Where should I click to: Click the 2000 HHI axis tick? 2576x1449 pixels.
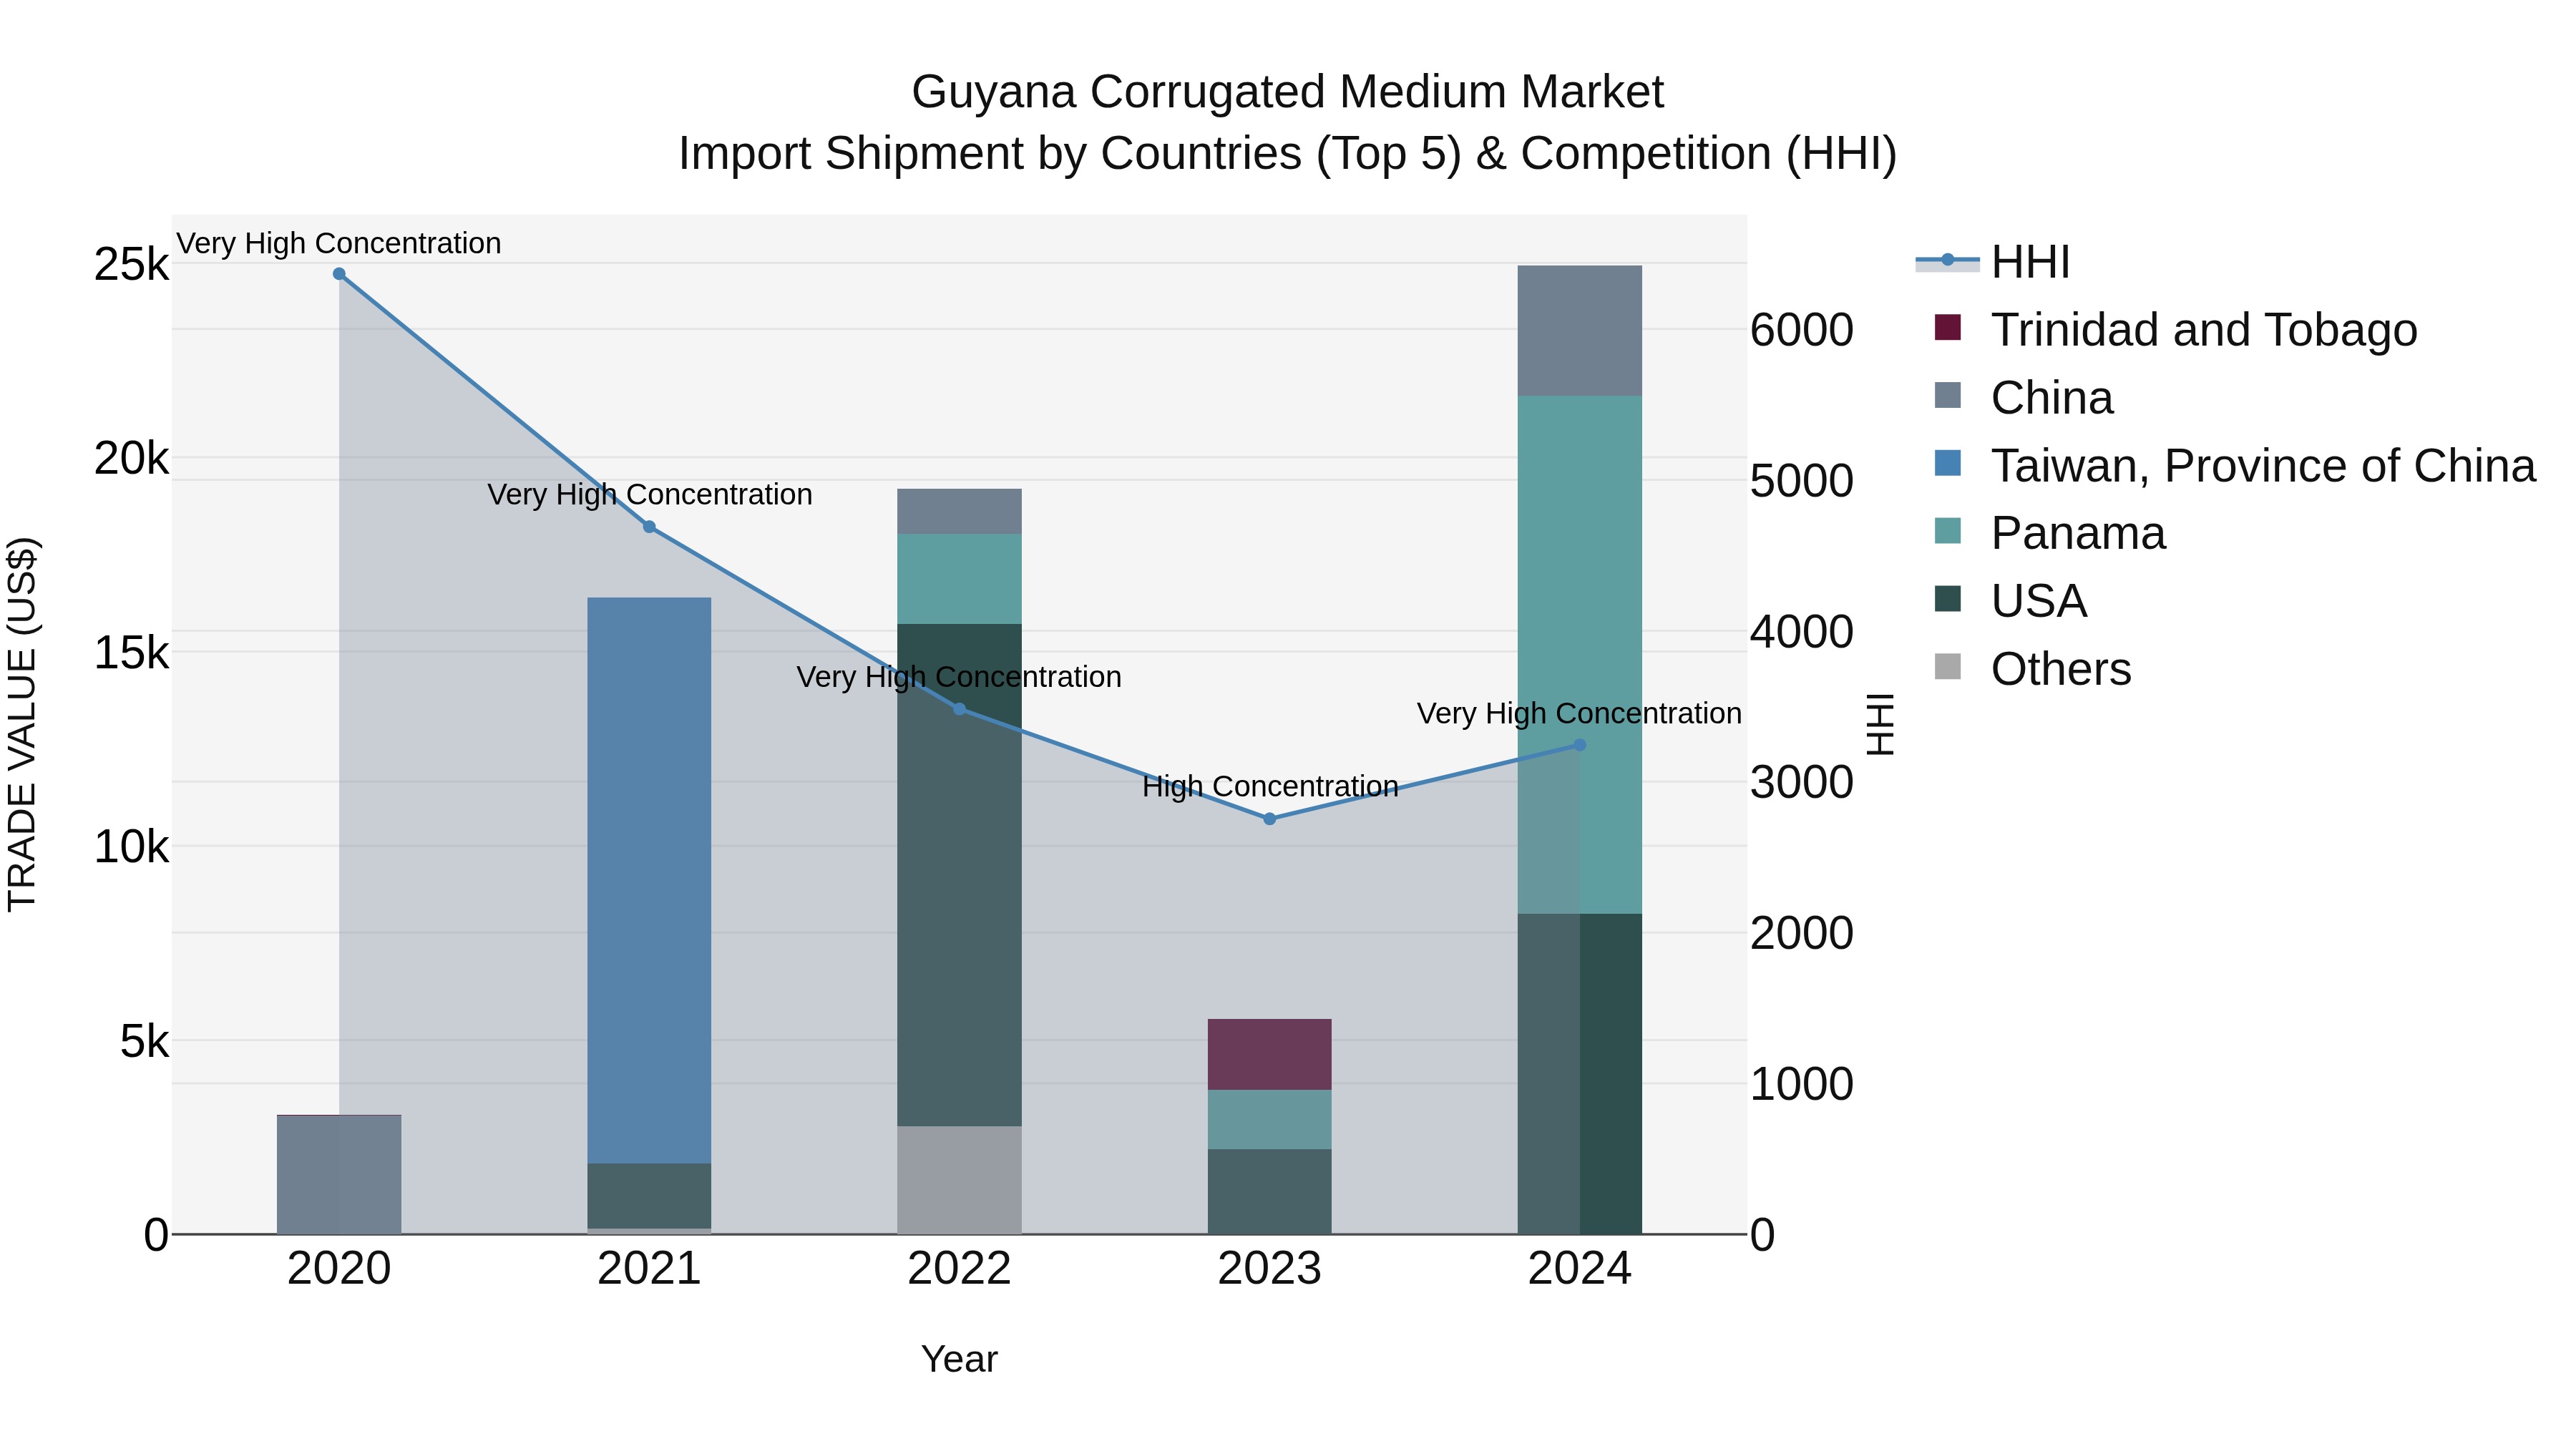pos(1802,933)
